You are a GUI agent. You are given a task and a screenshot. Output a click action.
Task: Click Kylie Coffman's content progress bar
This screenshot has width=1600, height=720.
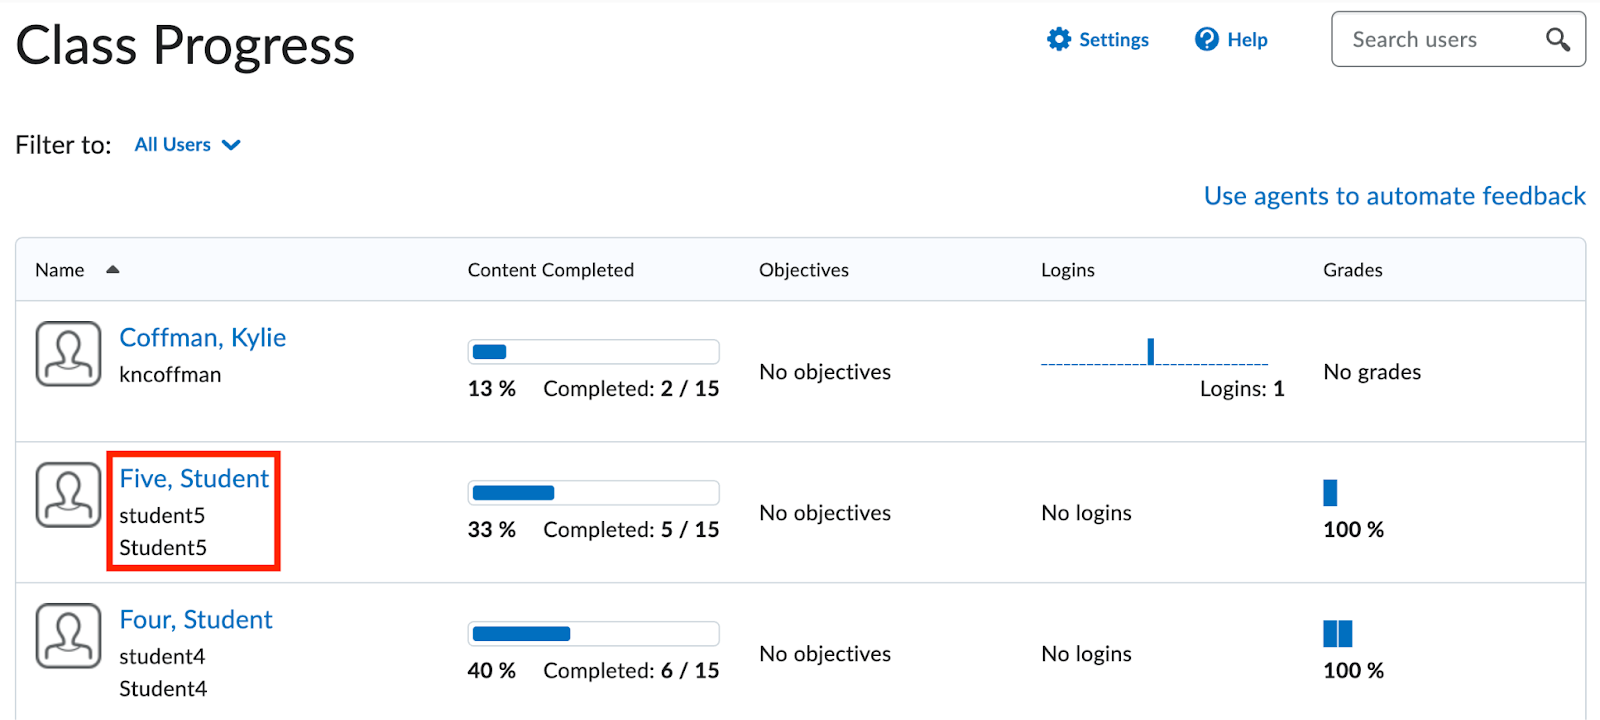593,351
